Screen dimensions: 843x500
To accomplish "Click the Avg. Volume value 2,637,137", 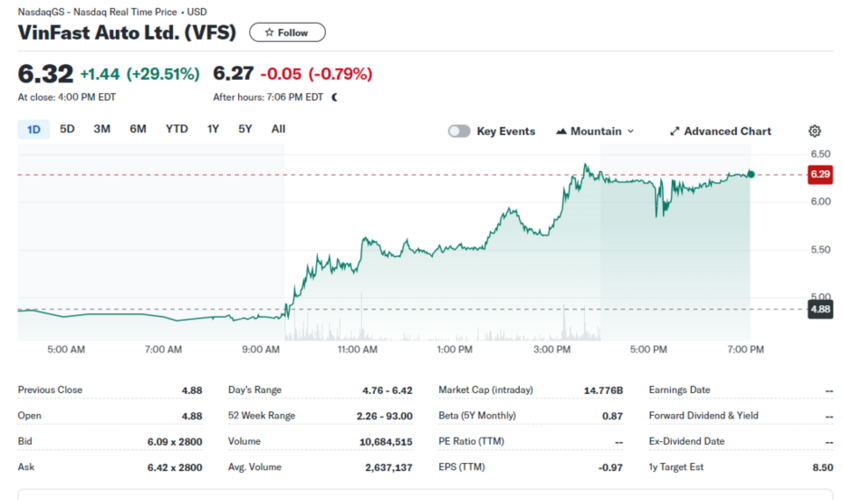I will tap(389, 468).
